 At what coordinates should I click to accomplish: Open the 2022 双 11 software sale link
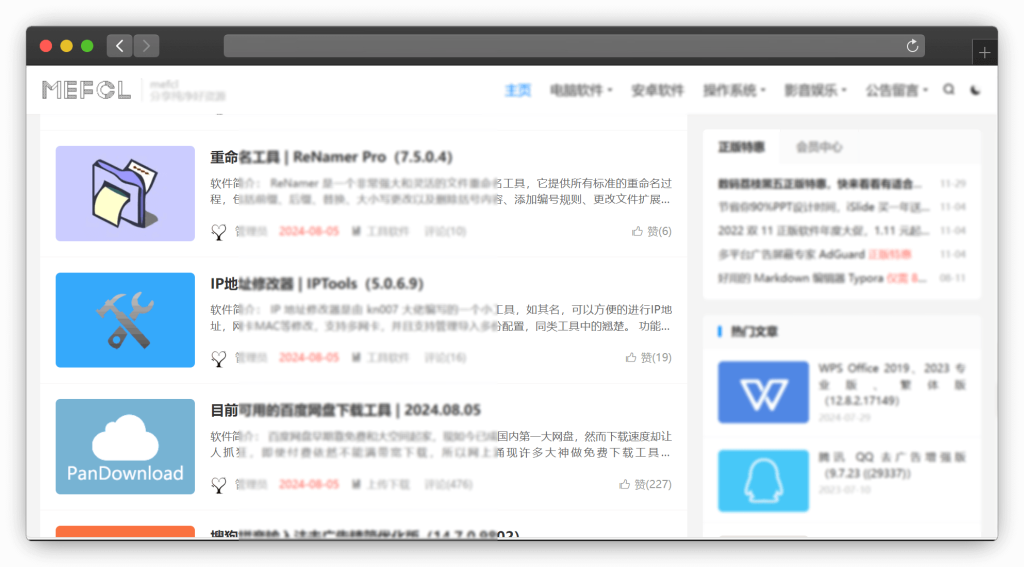click(824, 231)
